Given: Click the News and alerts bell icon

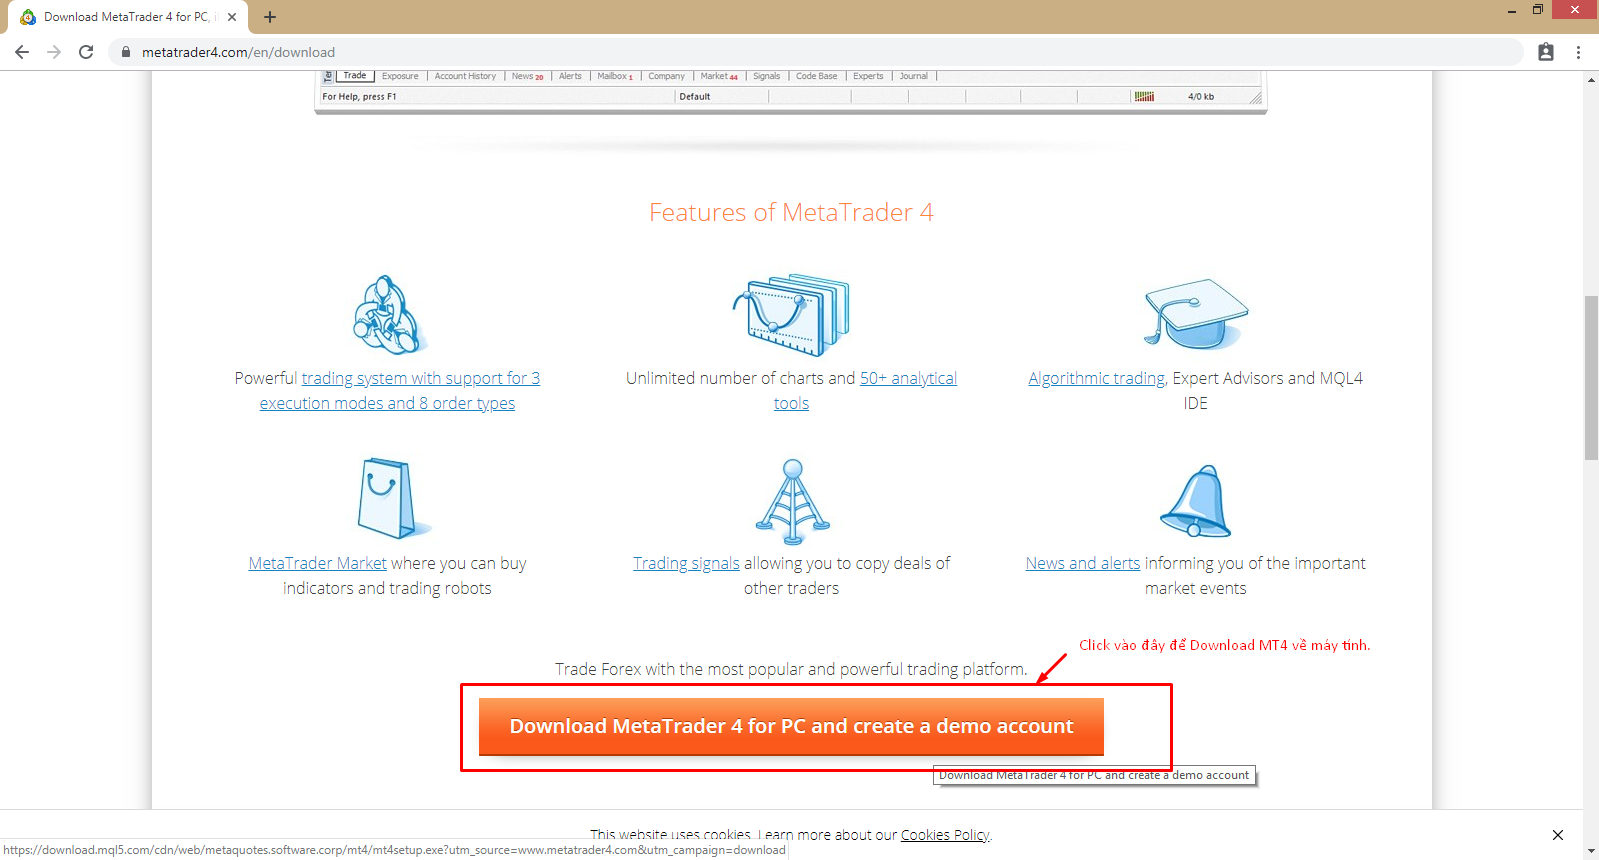Looking at the screenshot, I should 1196,501.
